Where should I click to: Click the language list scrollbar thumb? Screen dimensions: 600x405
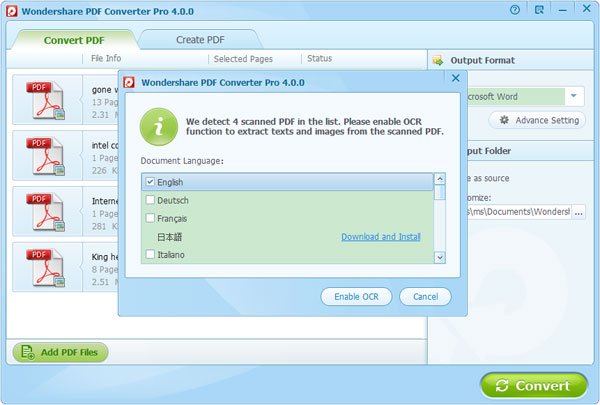click(440, 192)
